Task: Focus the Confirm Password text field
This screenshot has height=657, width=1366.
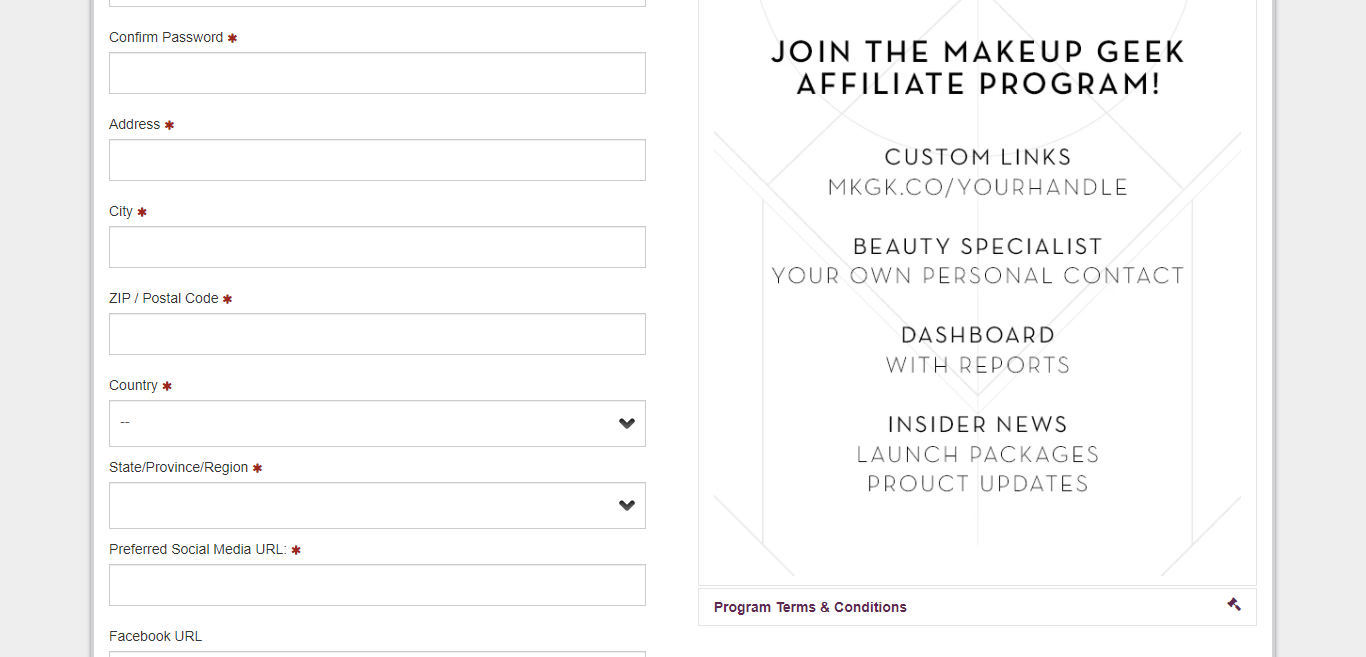Action: point(377,73)
